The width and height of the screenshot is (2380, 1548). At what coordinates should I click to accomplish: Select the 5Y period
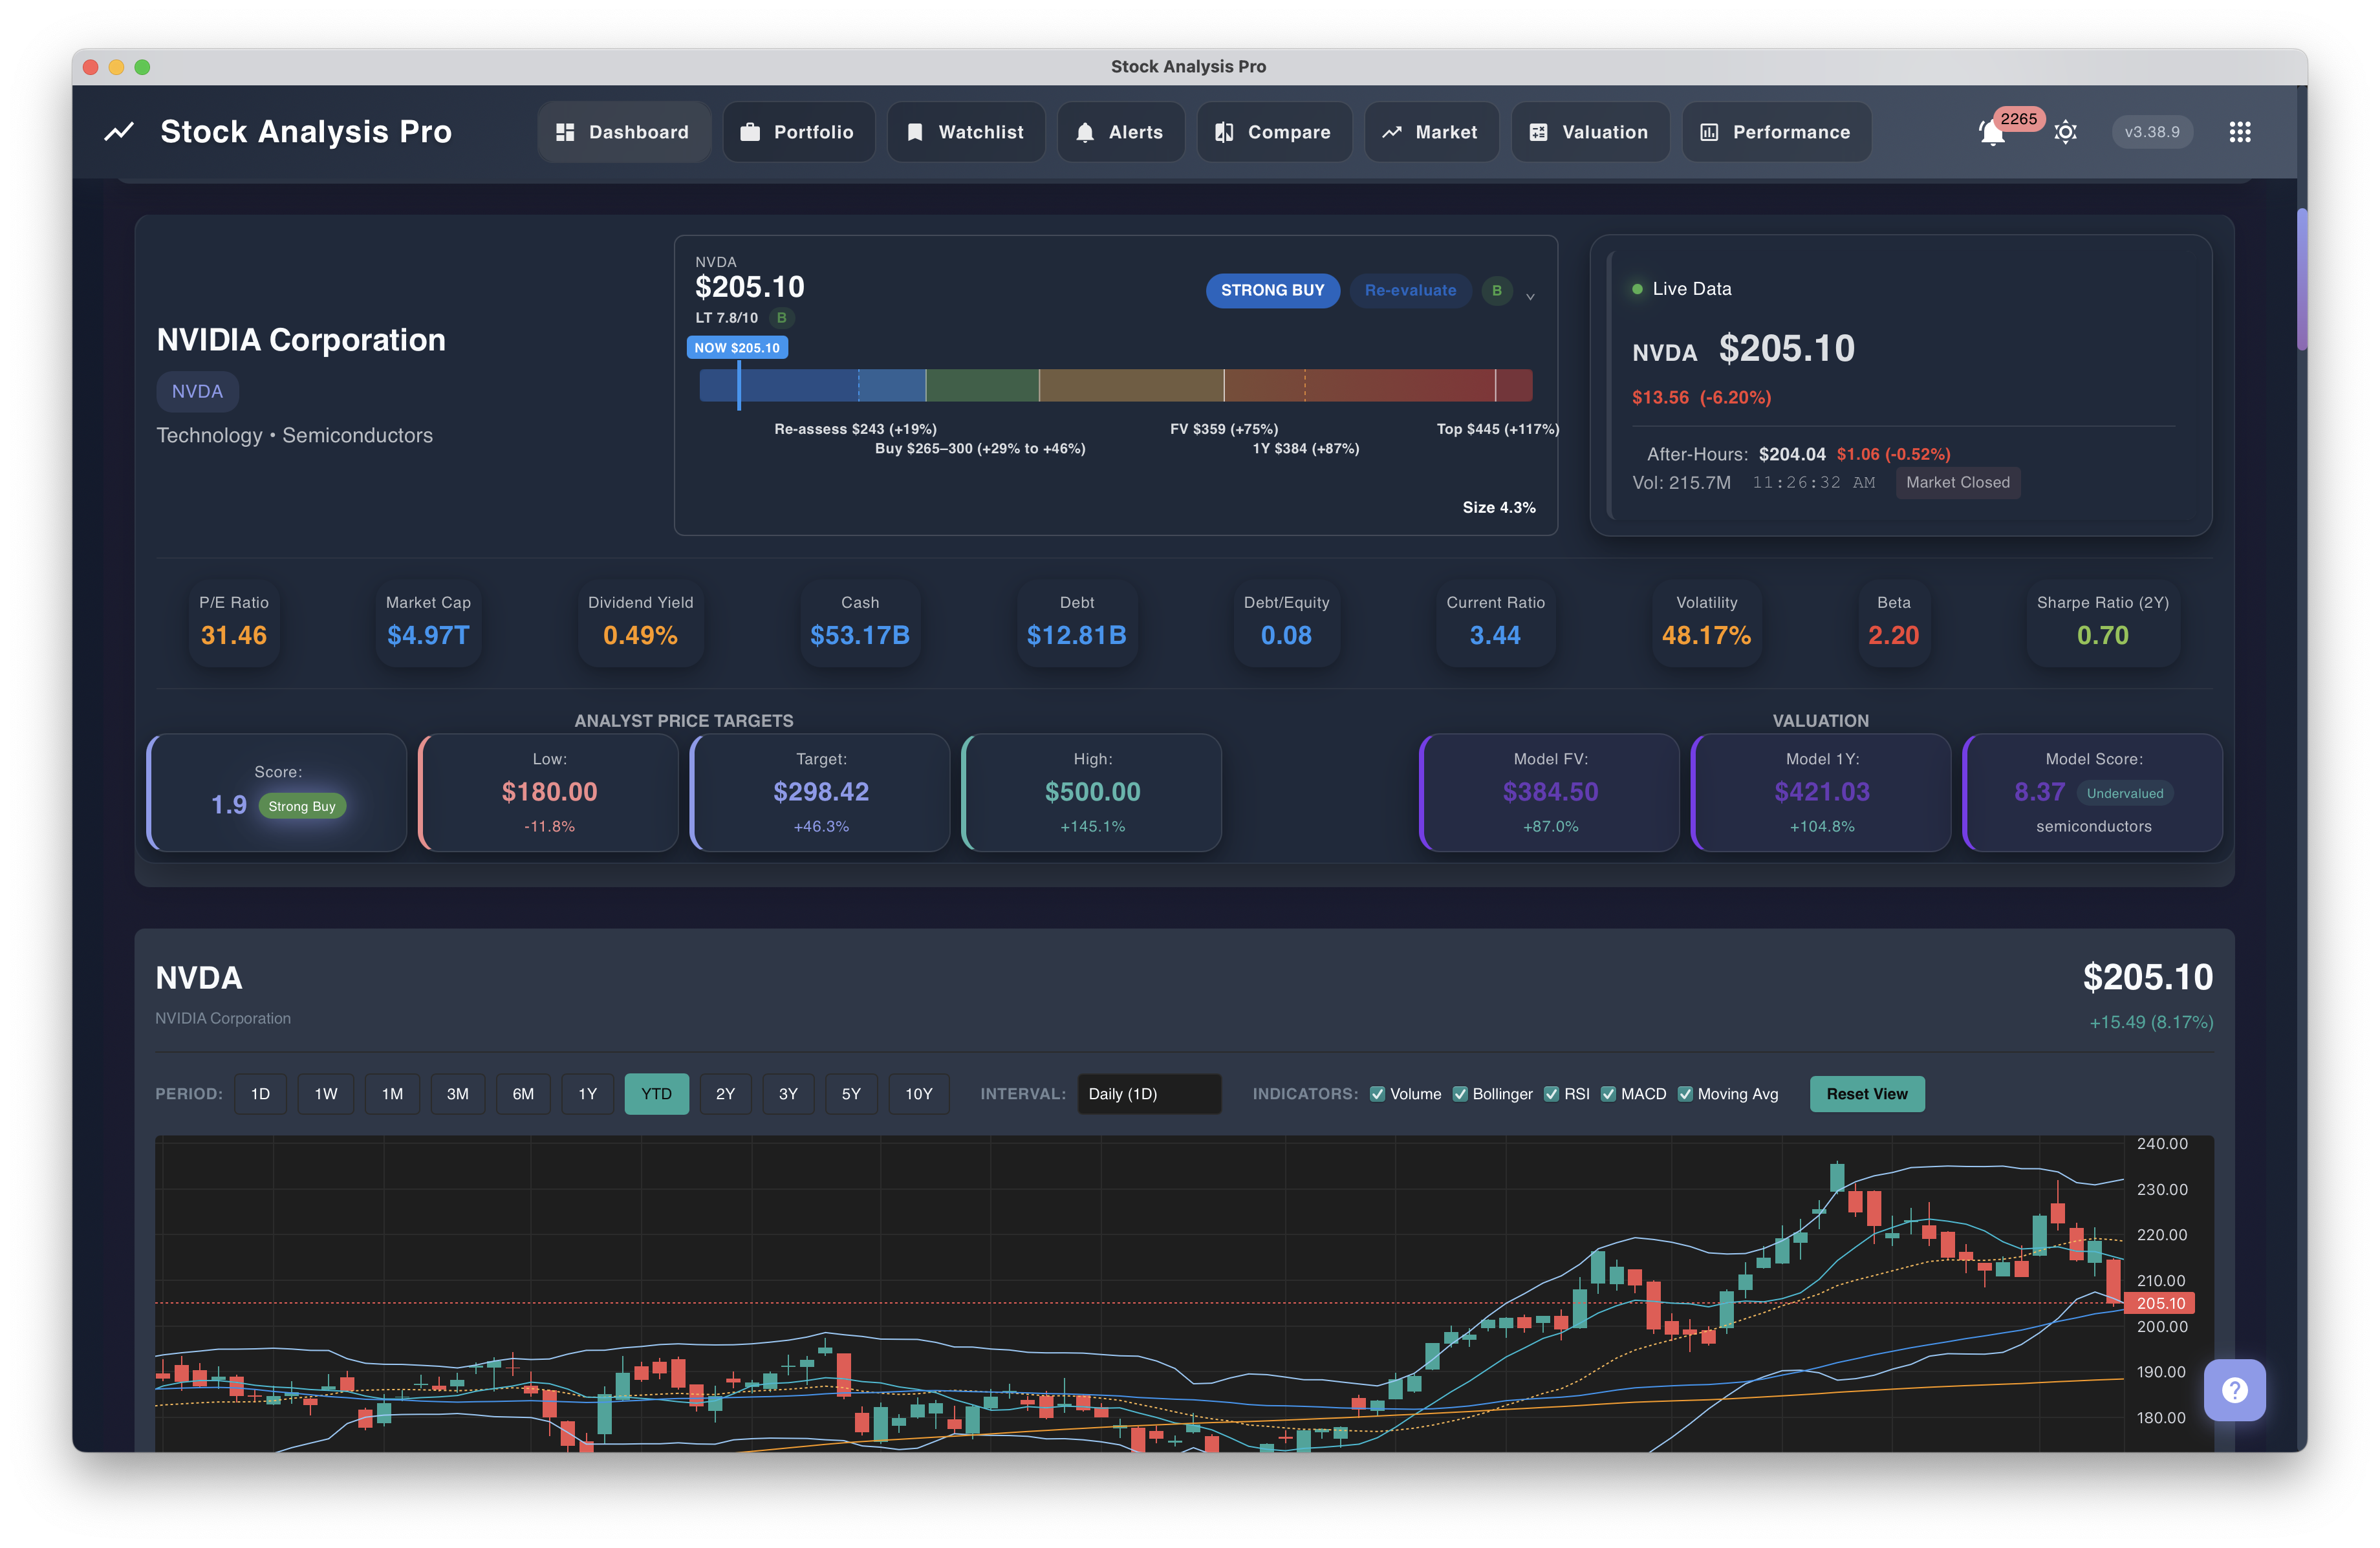851,1094
